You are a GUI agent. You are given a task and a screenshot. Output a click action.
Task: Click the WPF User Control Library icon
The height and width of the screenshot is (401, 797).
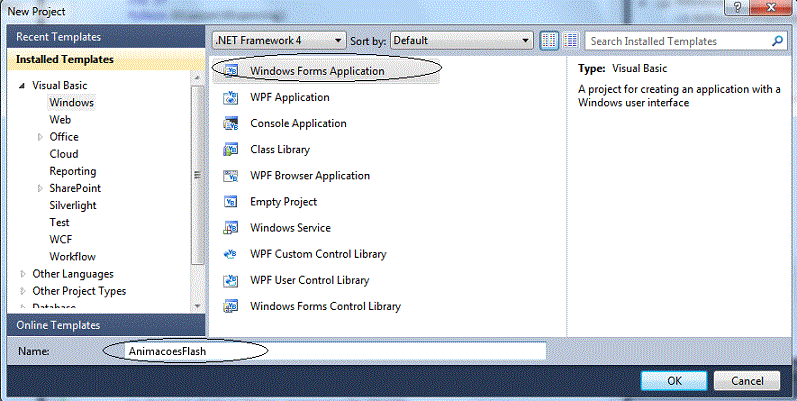tap(231, 280)
